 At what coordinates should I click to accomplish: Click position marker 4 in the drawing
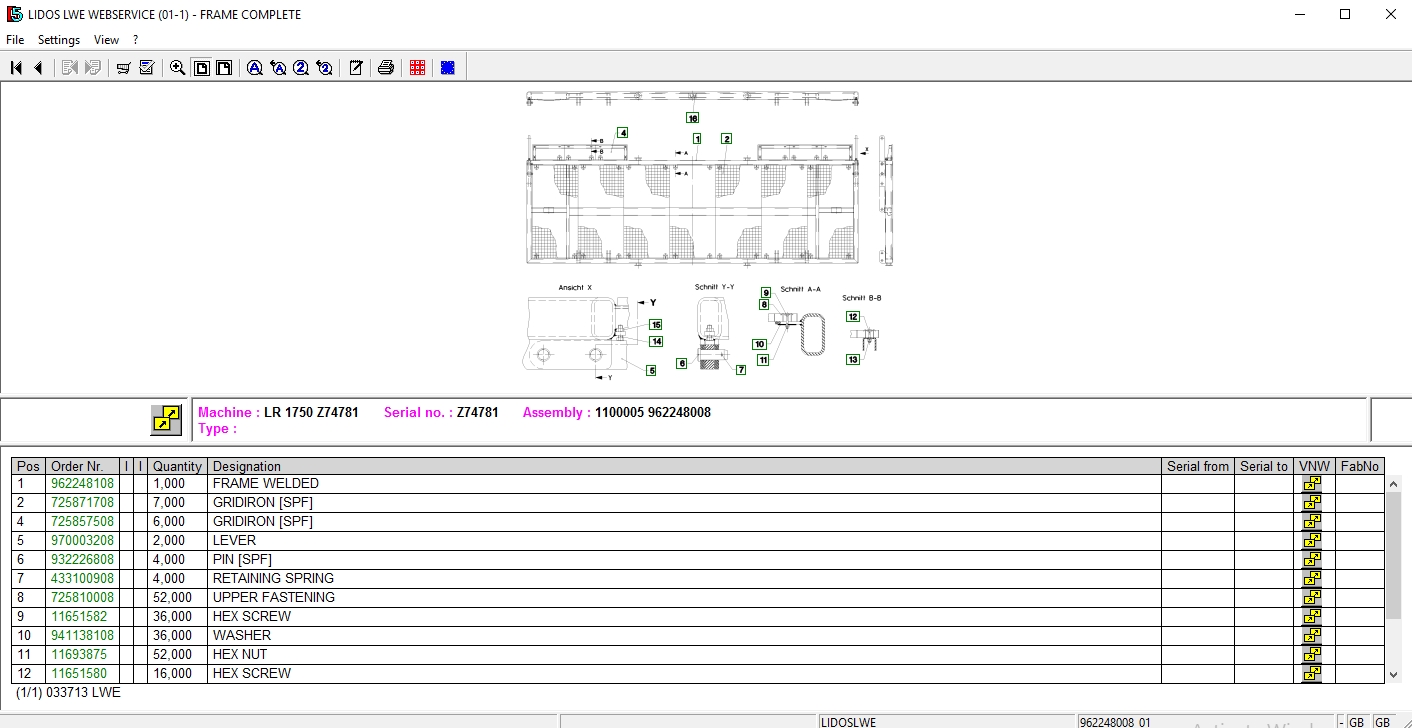coord(622,133)
